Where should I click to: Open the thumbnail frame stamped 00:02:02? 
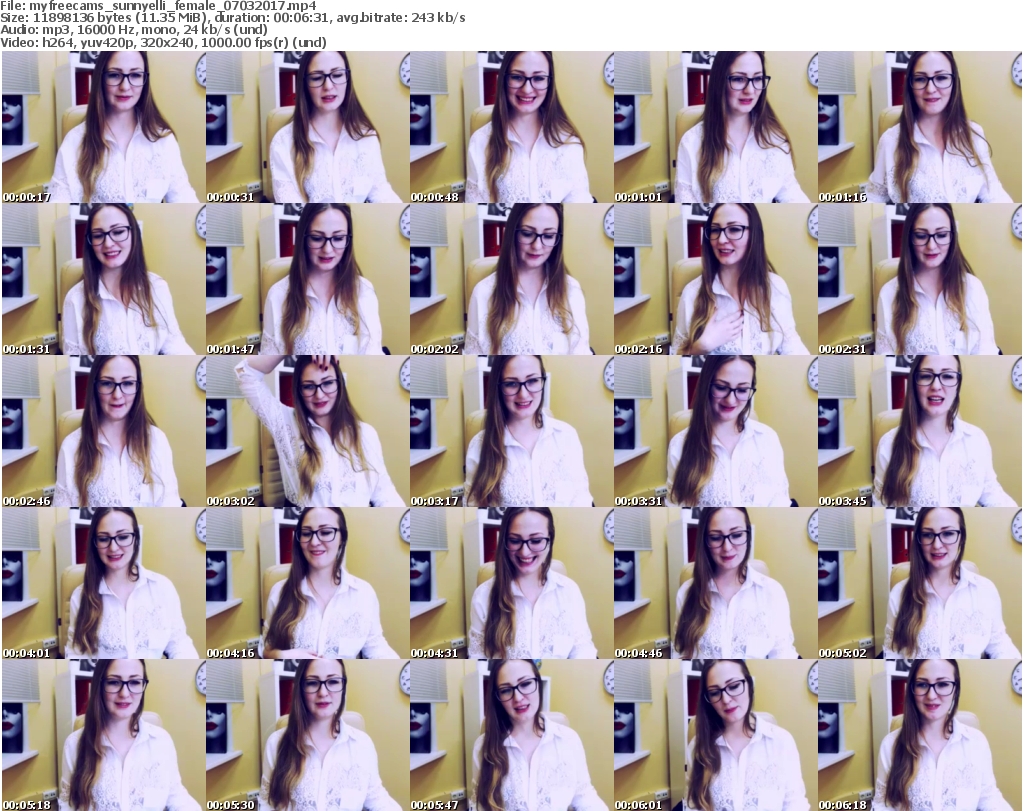pyautogui.click(x=511, y=279)
